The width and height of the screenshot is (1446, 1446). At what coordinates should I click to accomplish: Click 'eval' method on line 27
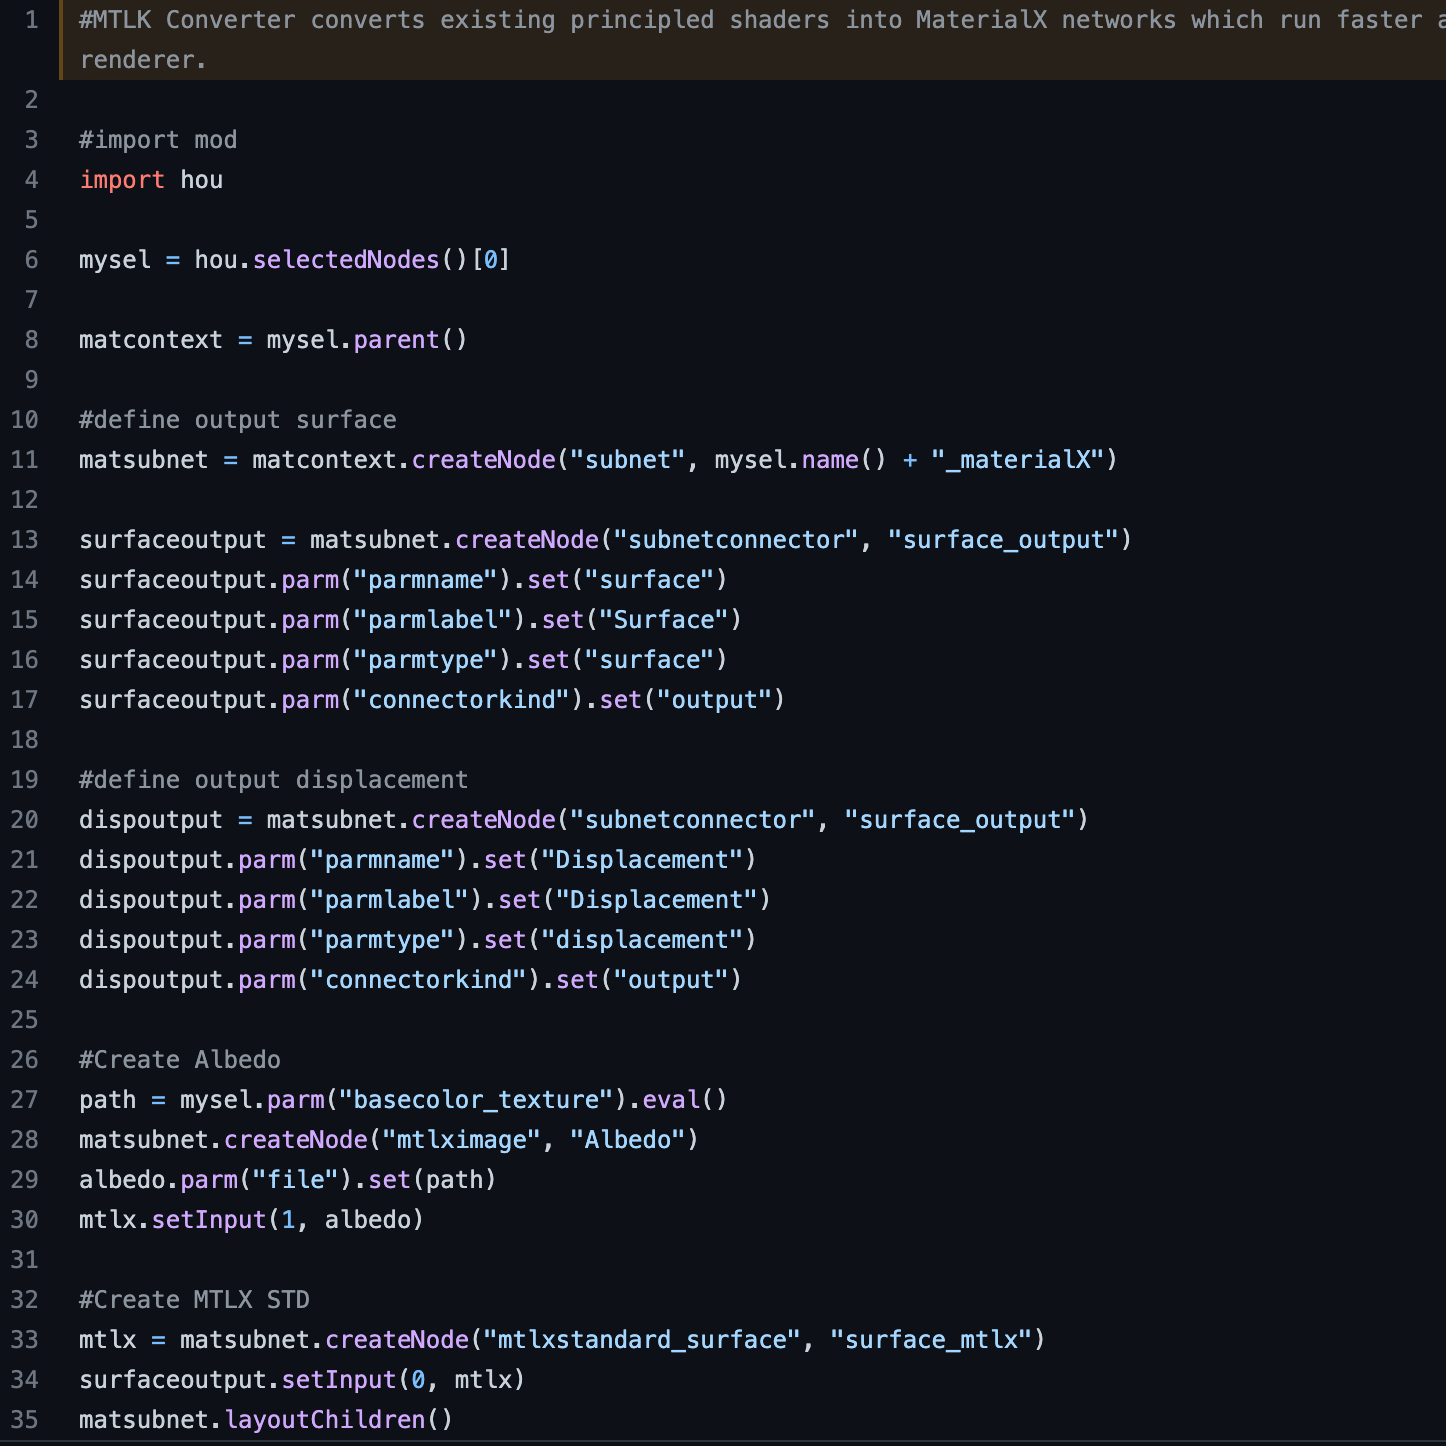coord(671,1100)
